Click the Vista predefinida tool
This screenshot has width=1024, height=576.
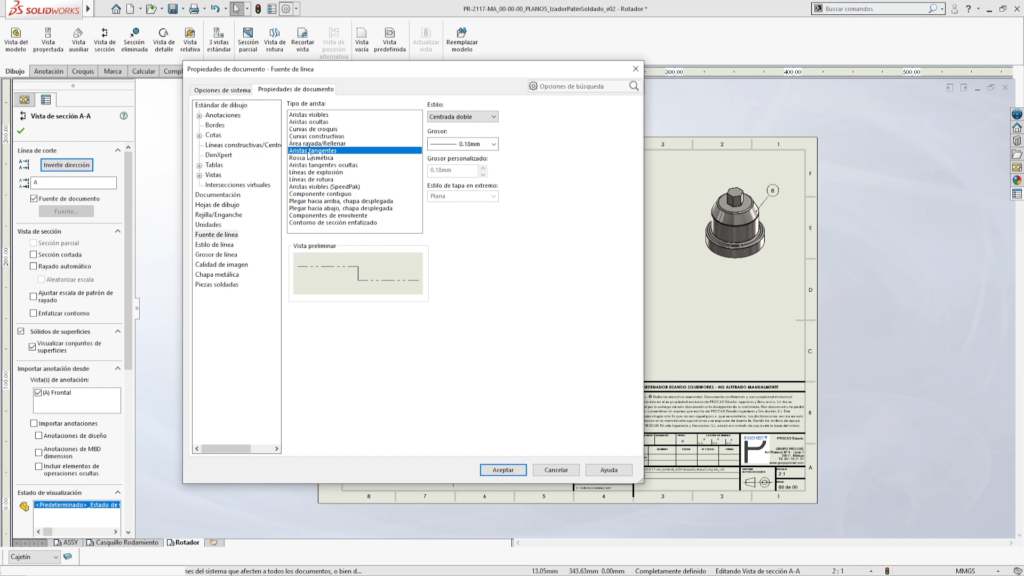[x=390, y=39]
